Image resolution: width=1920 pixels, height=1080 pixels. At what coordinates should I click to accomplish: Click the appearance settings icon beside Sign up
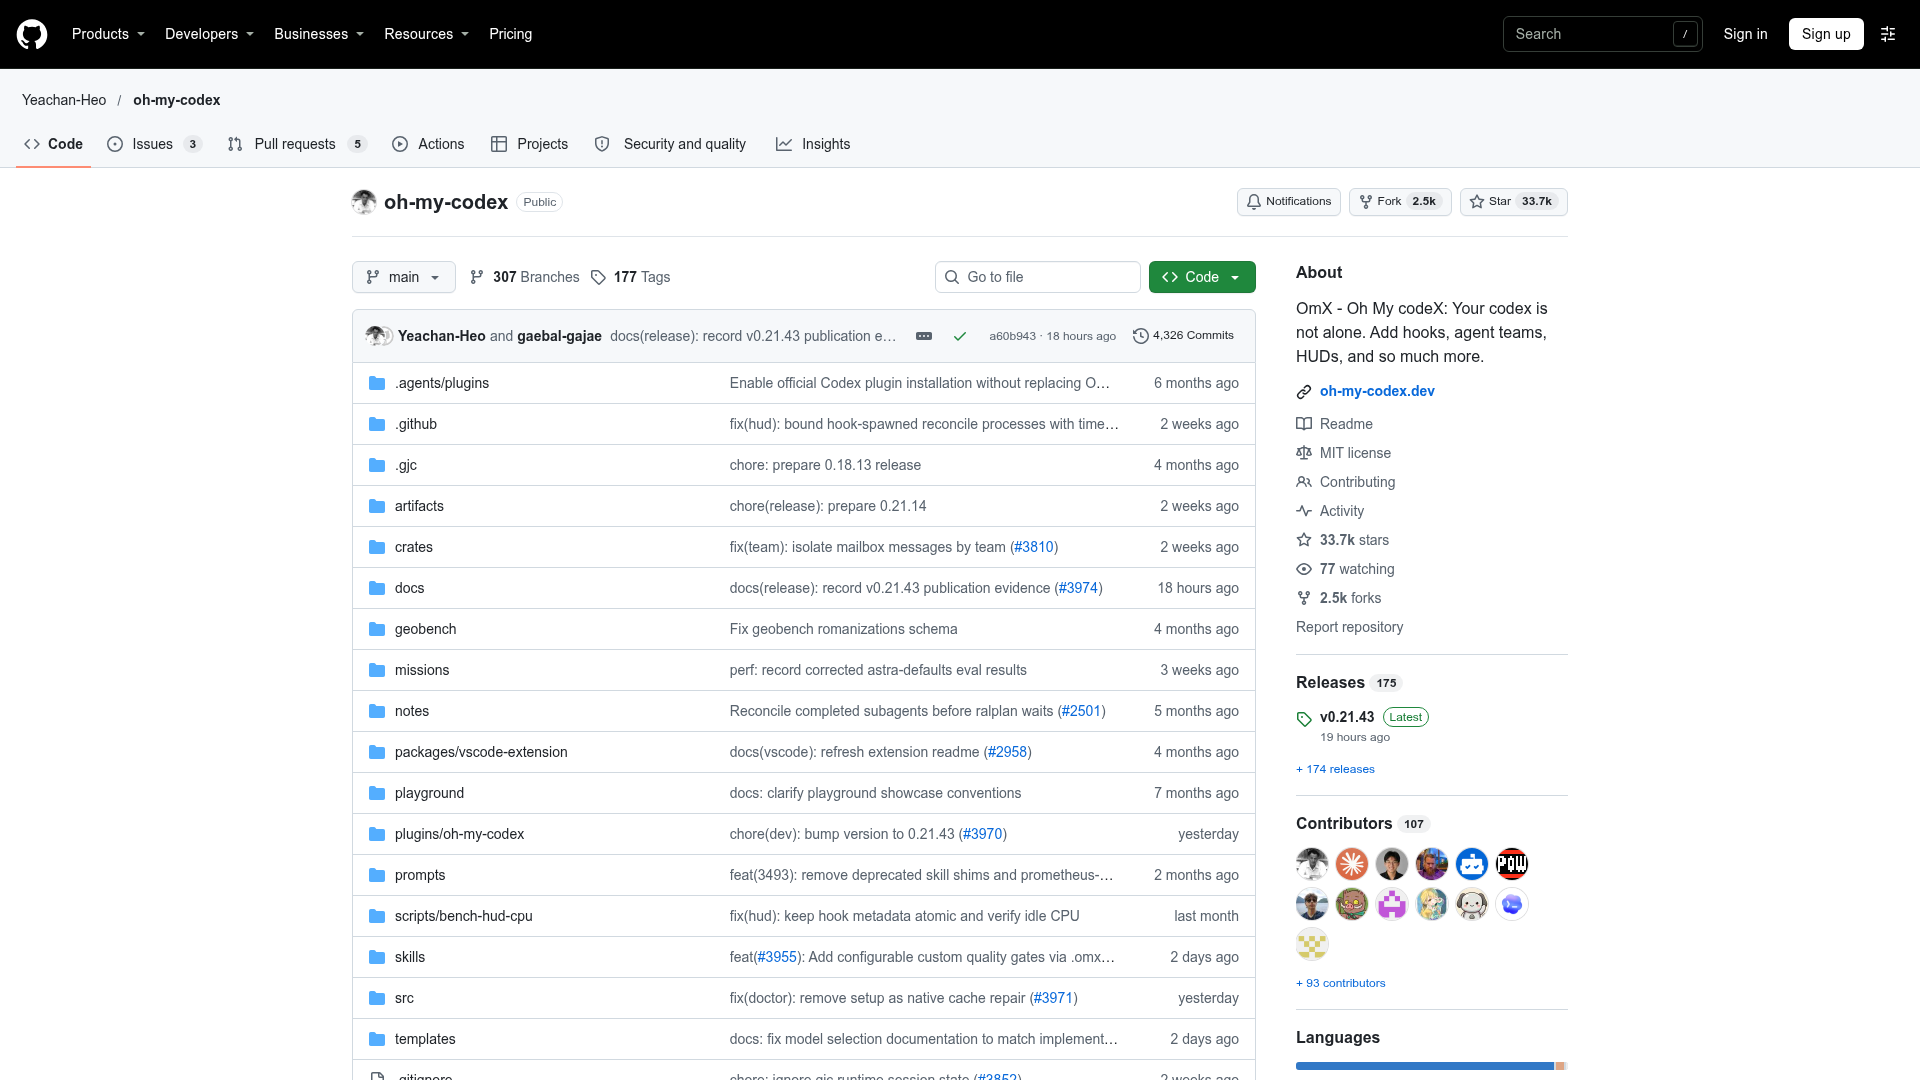[1888, 34]
